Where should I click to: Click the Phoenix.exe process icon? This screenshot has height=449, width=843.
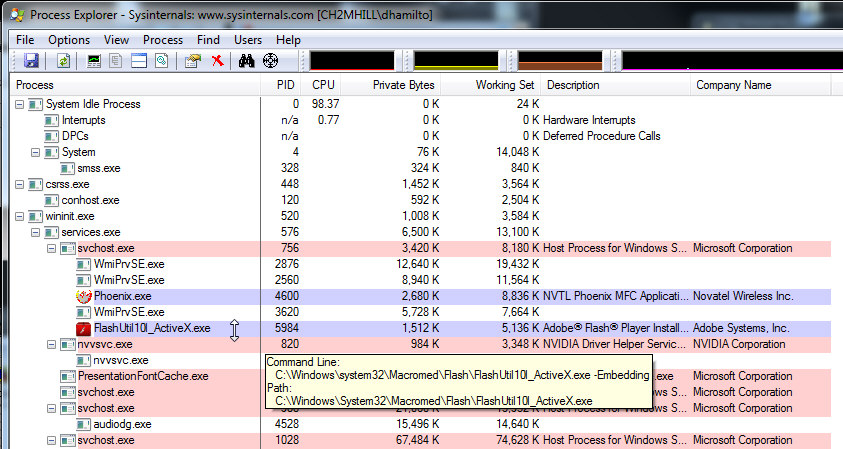point(84,296)
